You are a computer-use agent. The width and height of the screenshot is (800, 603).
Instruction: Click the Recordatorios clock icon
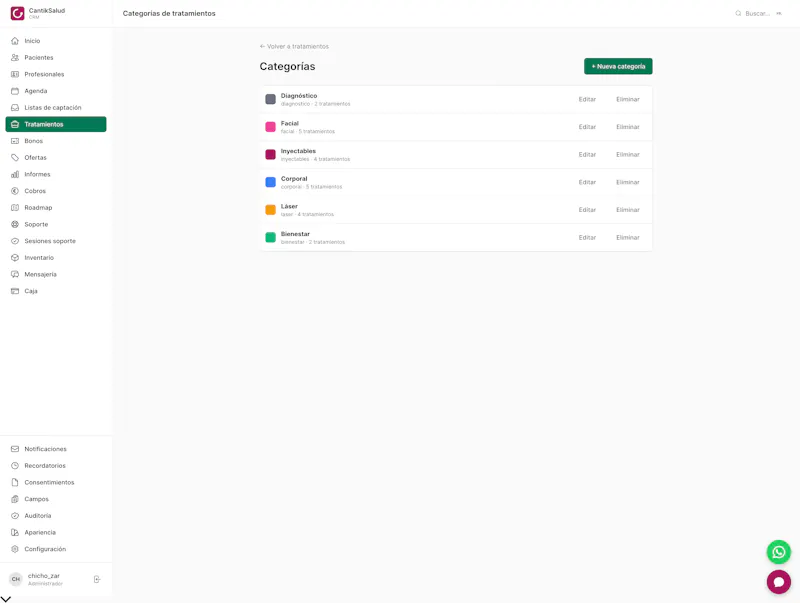15,466
